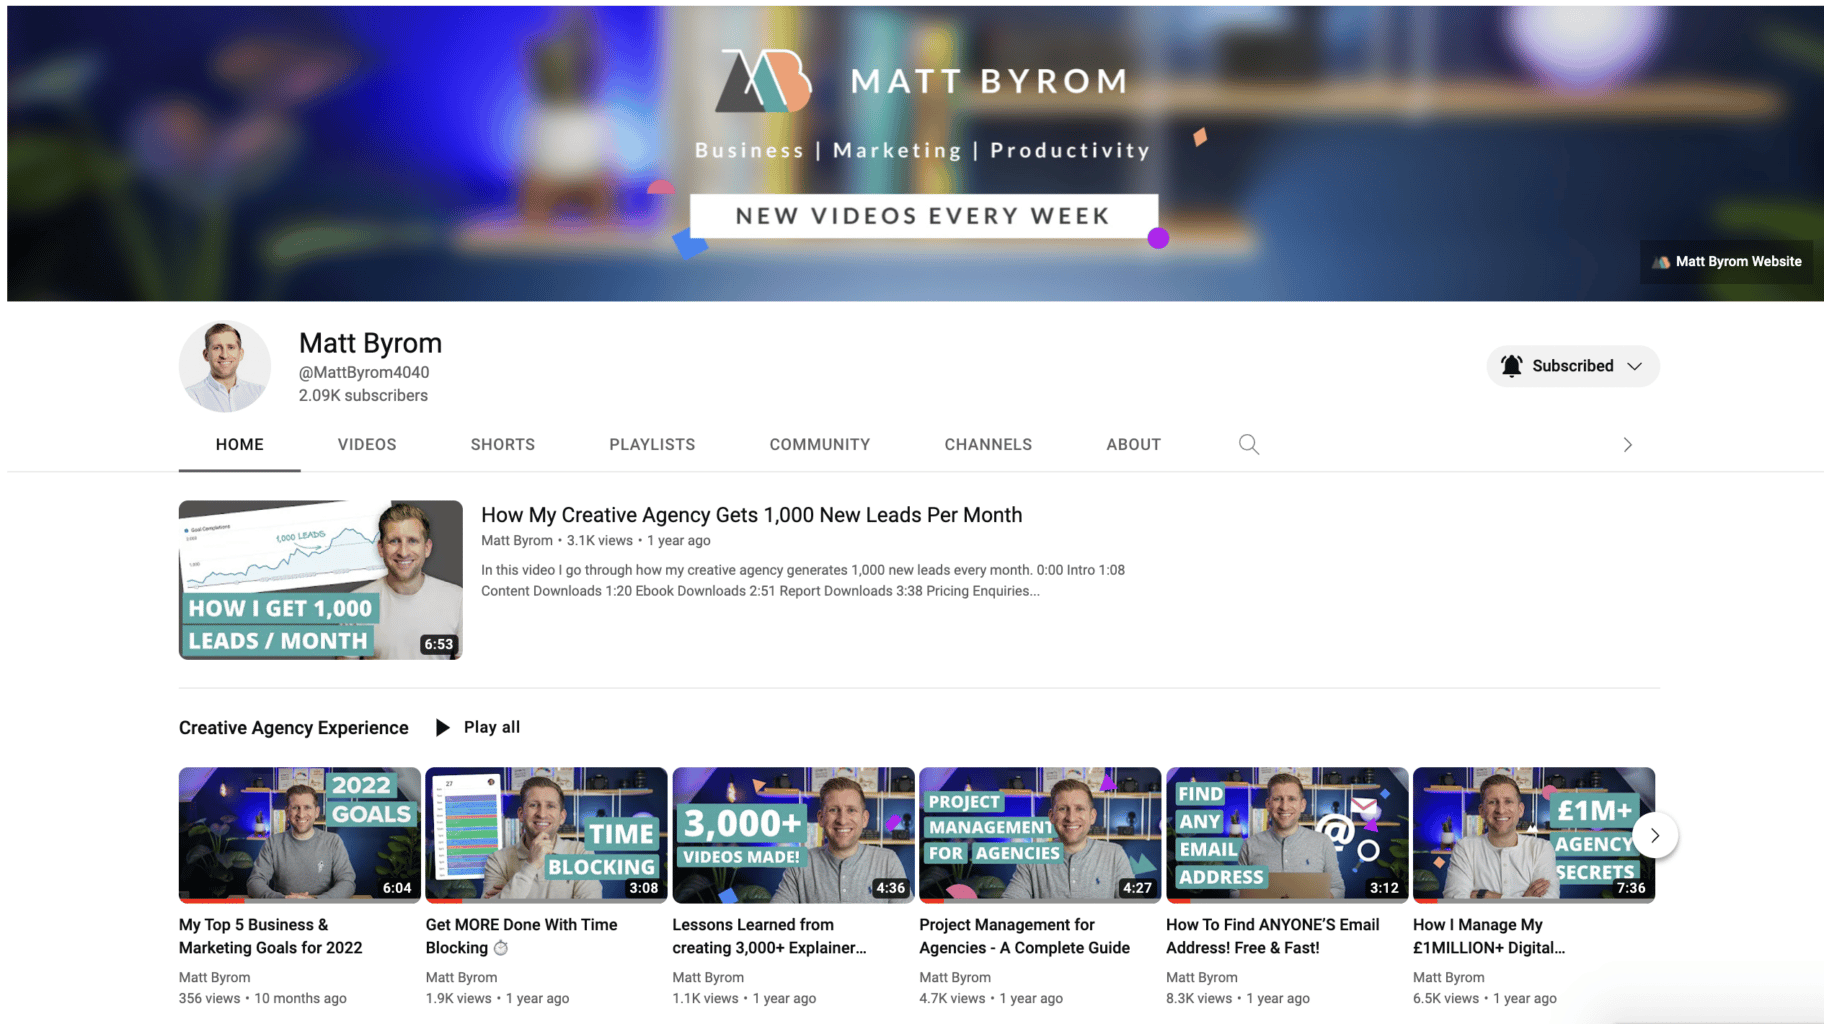Click the '1.9K views • 1 year ago' text
Image resolution: width=1824 pixels, height=1024 pixels.
coord(497,998)
